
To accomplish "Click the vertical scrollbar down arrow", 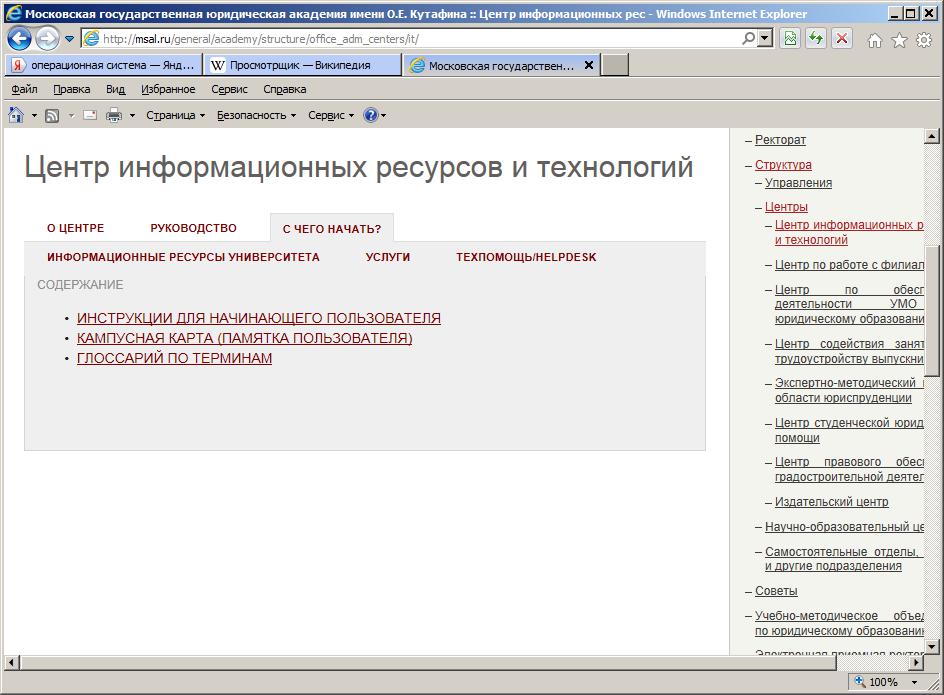I will (931, 647).
